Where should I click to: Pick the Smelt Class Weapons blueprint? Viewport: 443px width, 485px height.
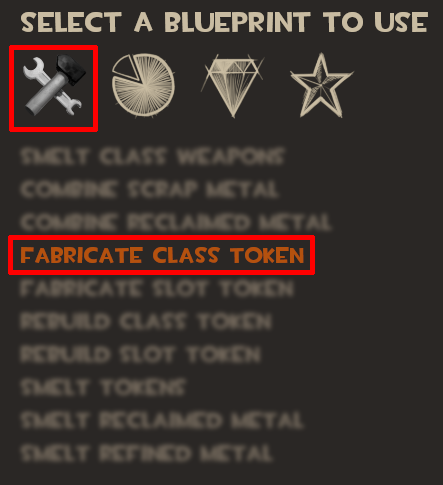click(x=153, y=156)
